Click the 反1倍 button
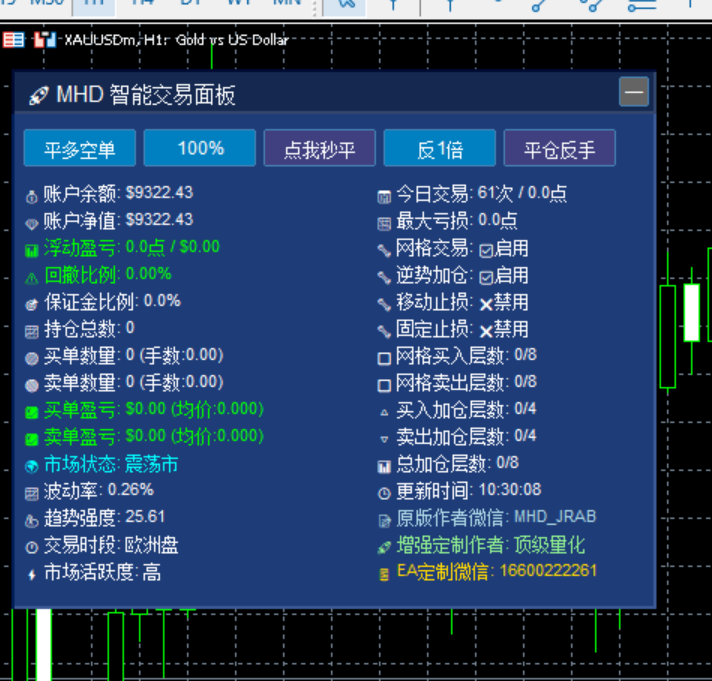This screenshot has width=712, height=681. (440, 148)
